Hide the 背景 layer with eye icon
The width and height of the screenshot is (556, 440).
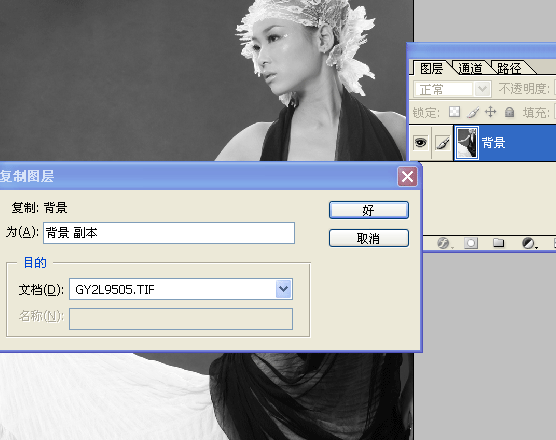click(421, 143)
